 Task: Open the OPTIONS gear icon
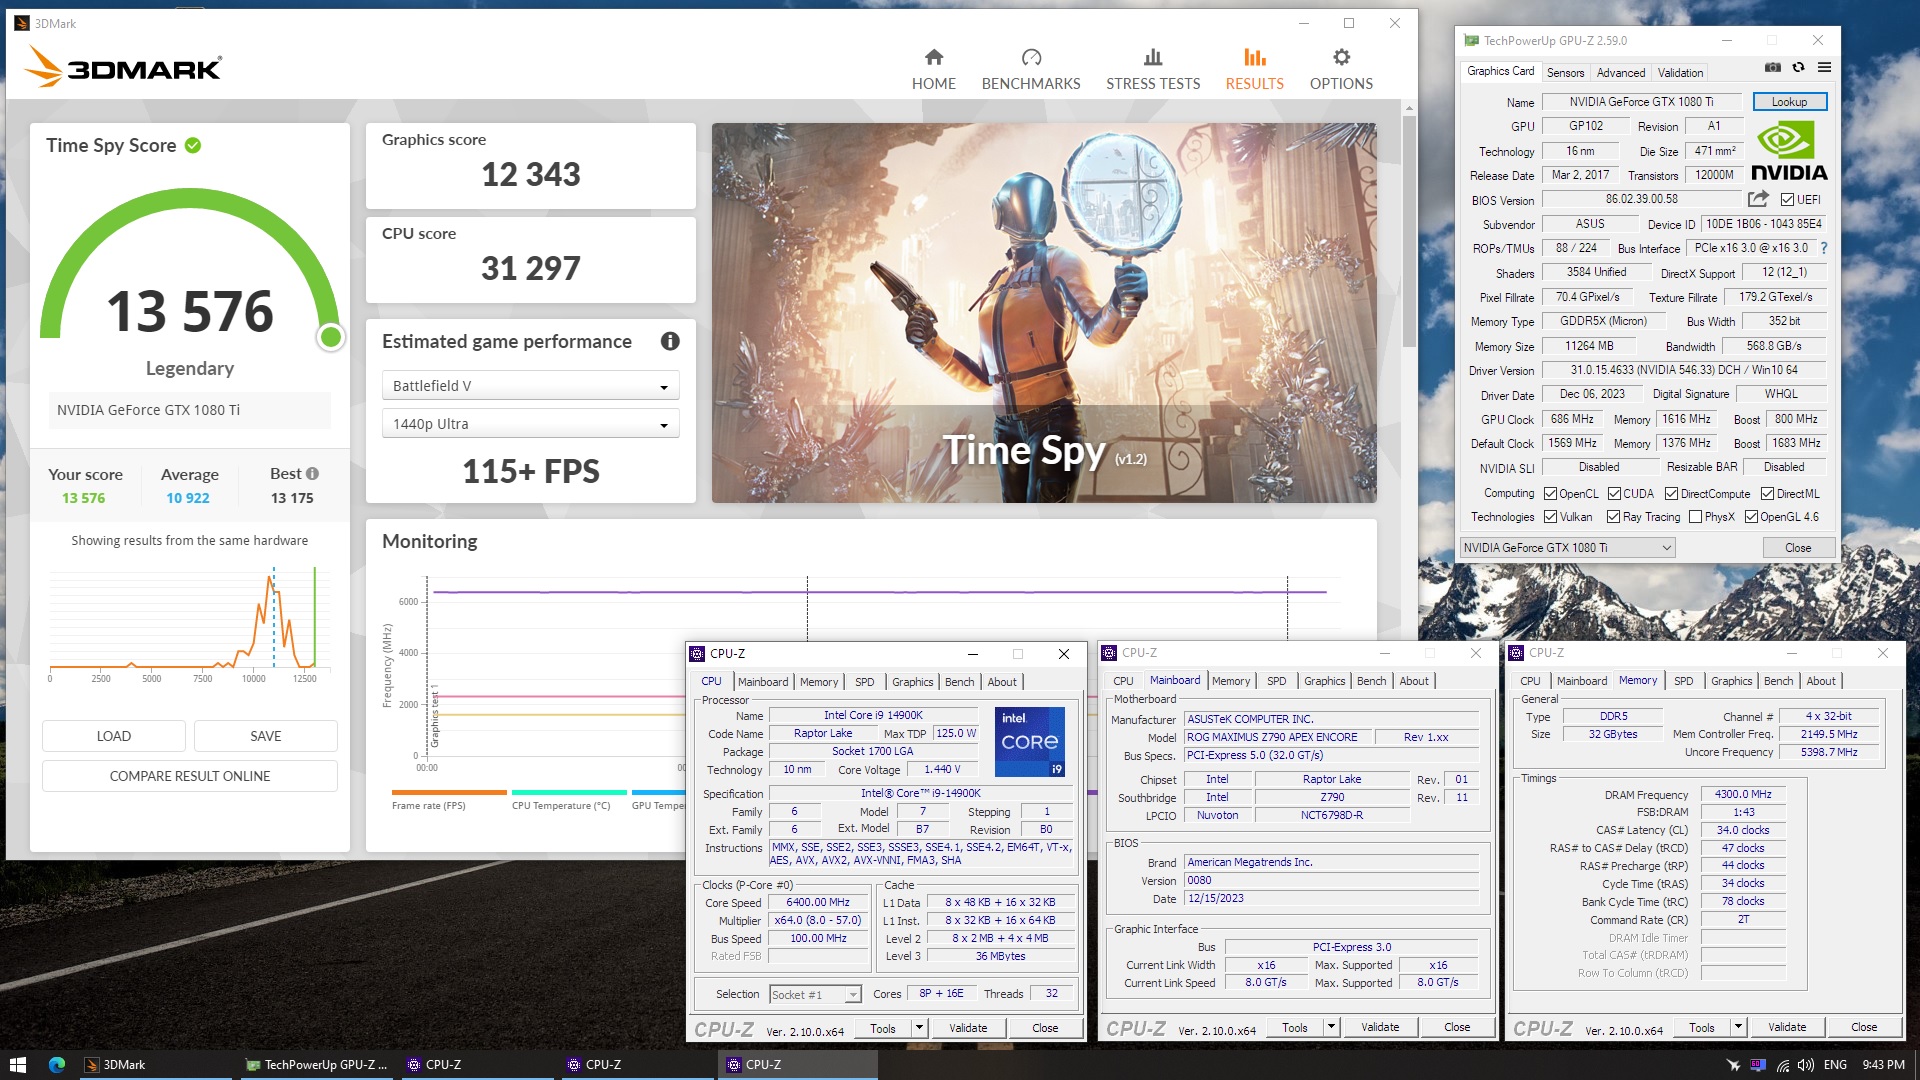point(1341,57)
